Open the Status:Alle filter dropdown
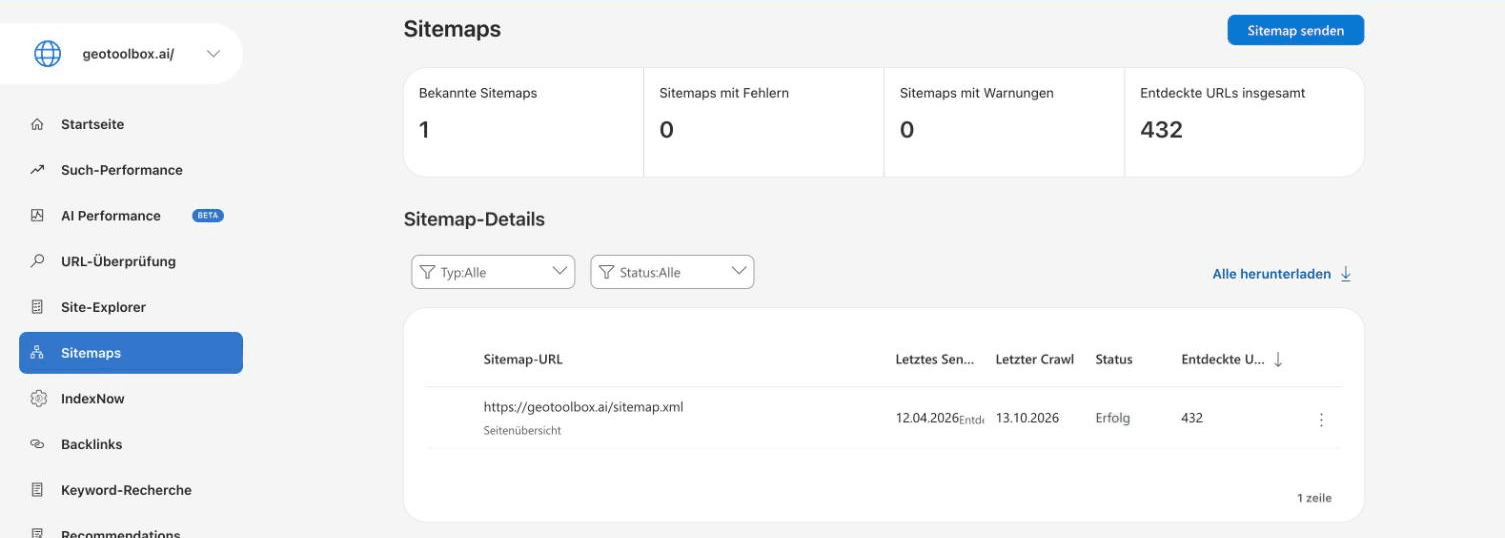The image size is (1505, 538). [672, 272]
